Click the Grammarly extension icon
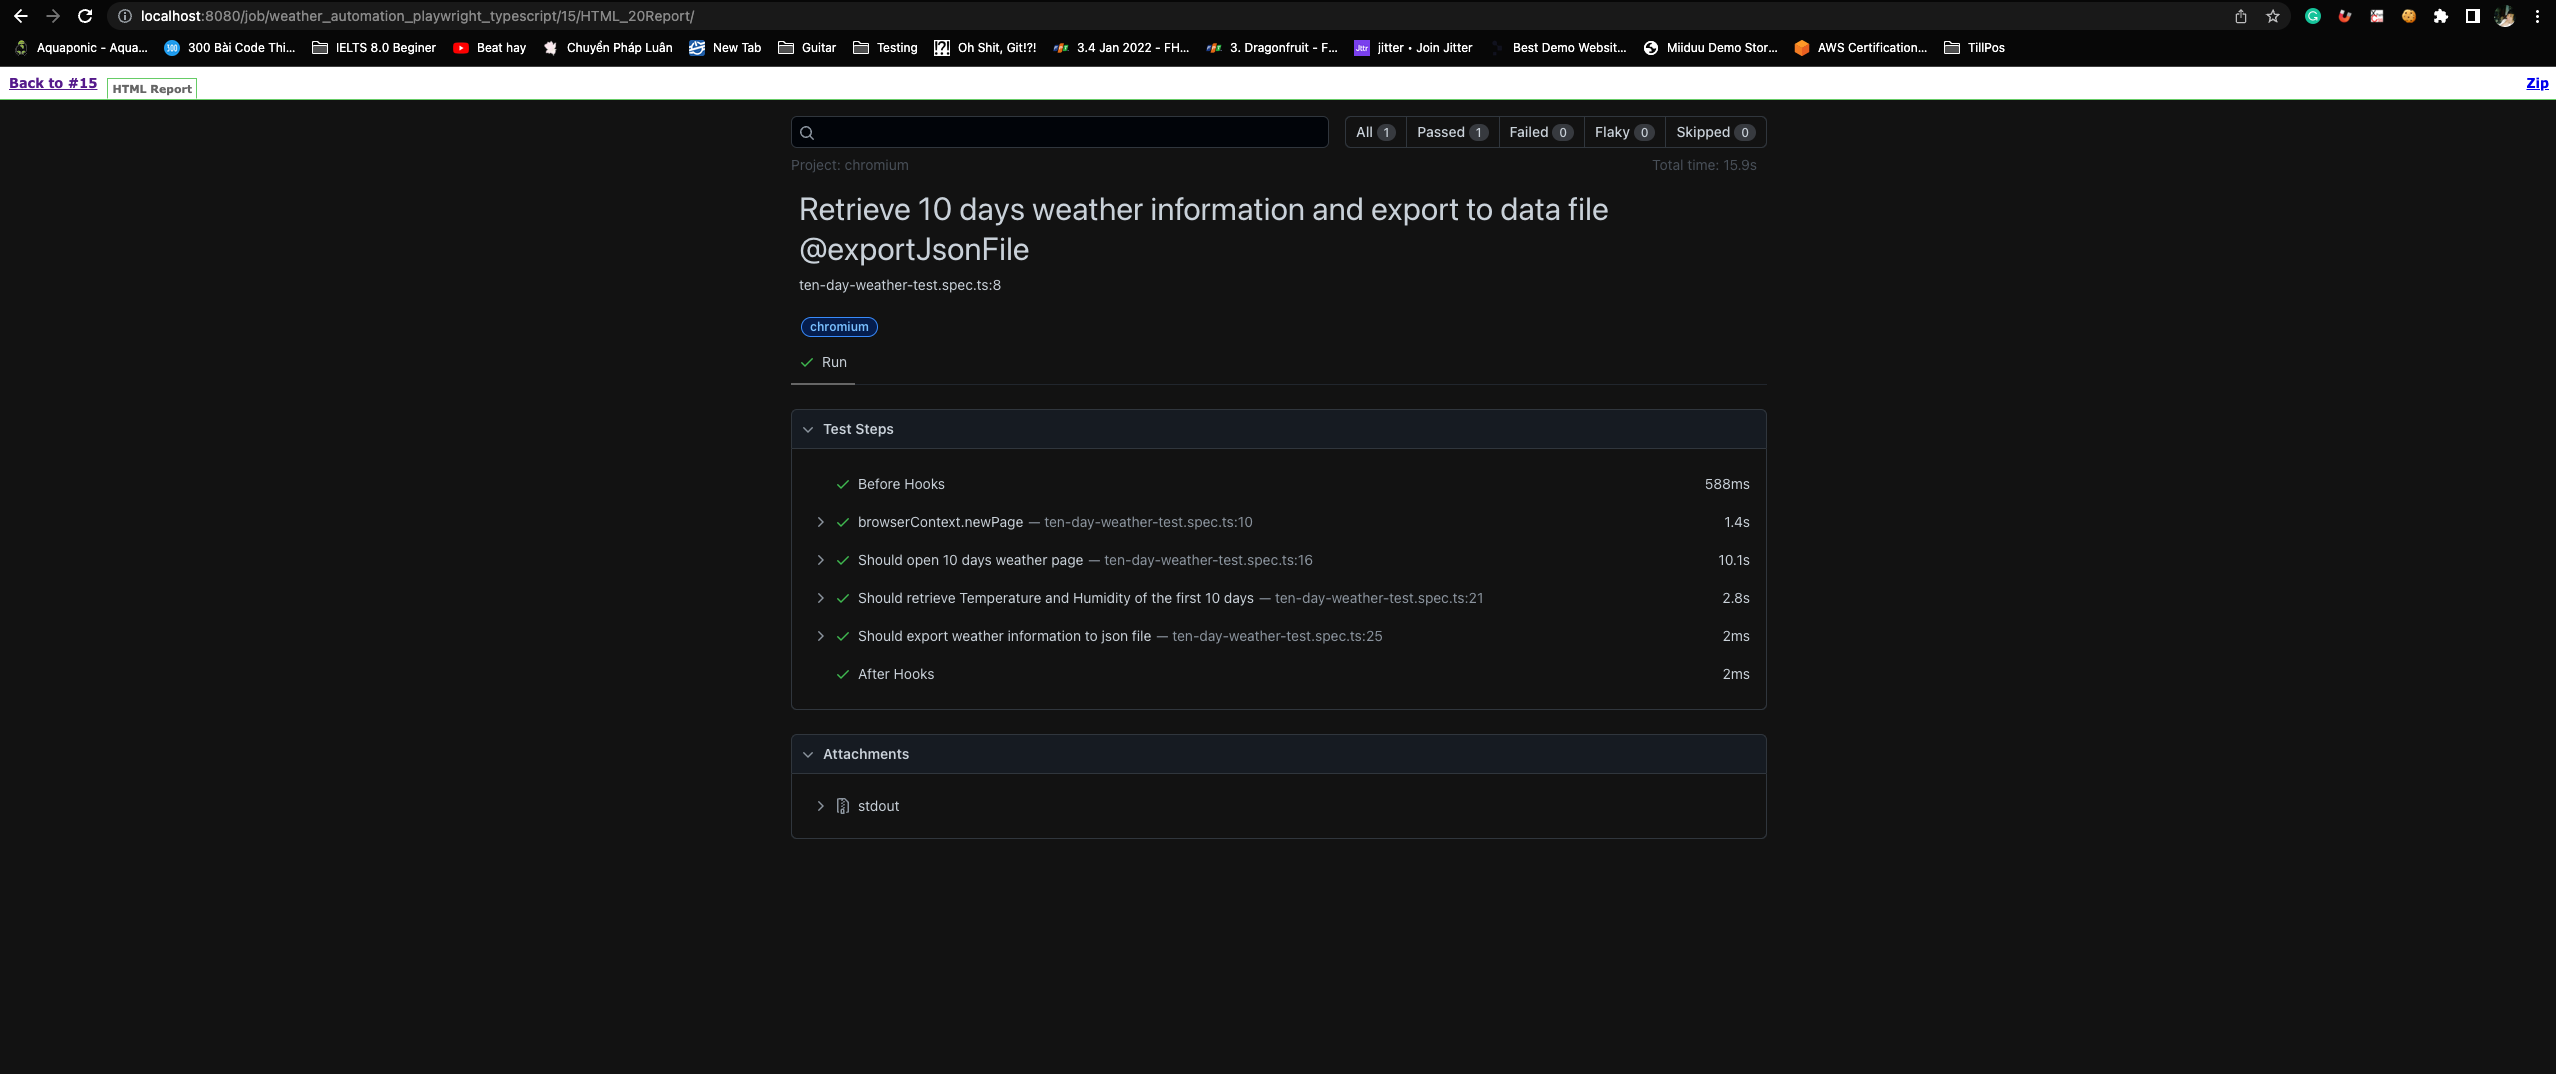 click(x=2312, y=16)
